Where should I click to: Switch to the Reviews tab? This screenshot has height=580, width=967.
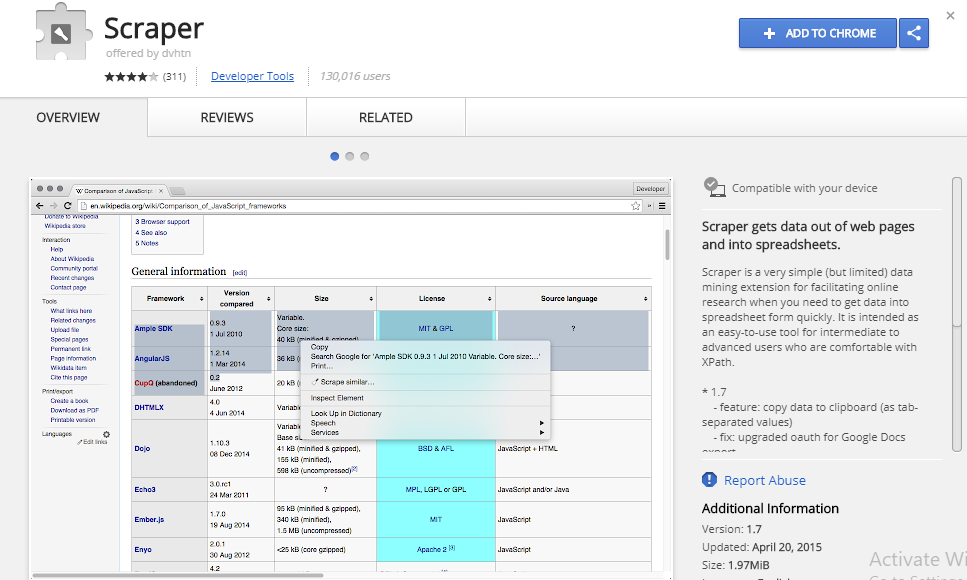point(227,117)
